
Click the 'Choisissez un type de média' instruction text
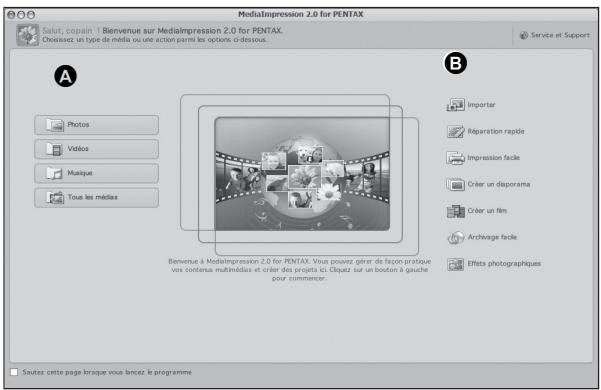tap(154, 40)
